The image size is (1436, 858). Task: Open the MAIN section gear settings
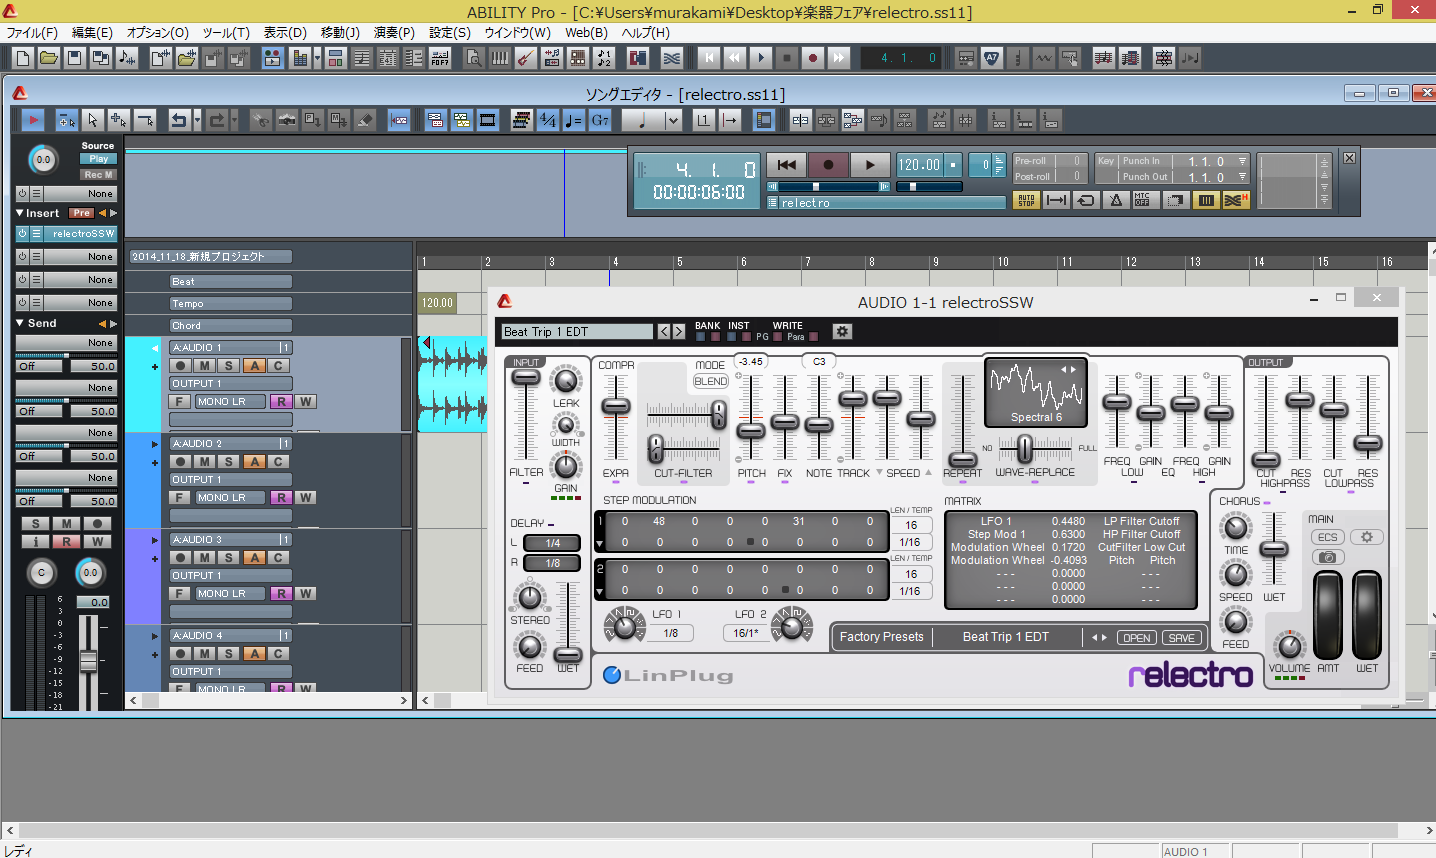click(1367, 537)
